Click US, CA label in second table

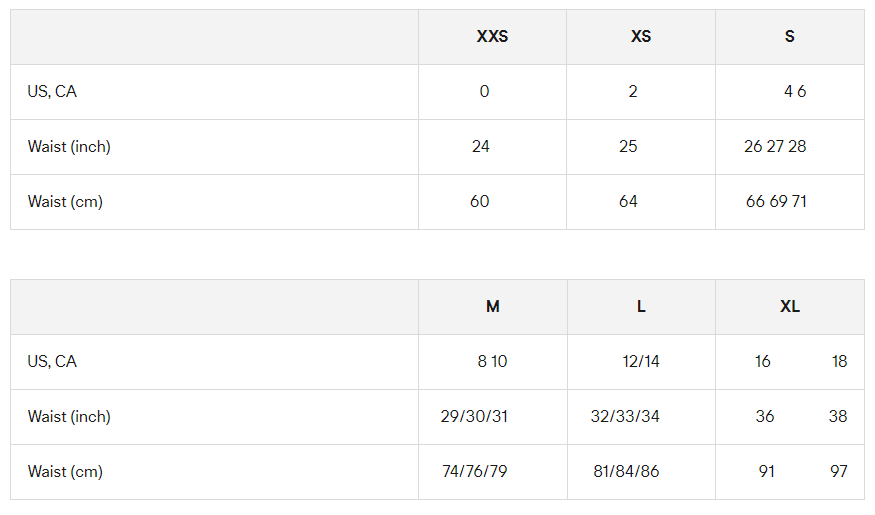point(52,362)
